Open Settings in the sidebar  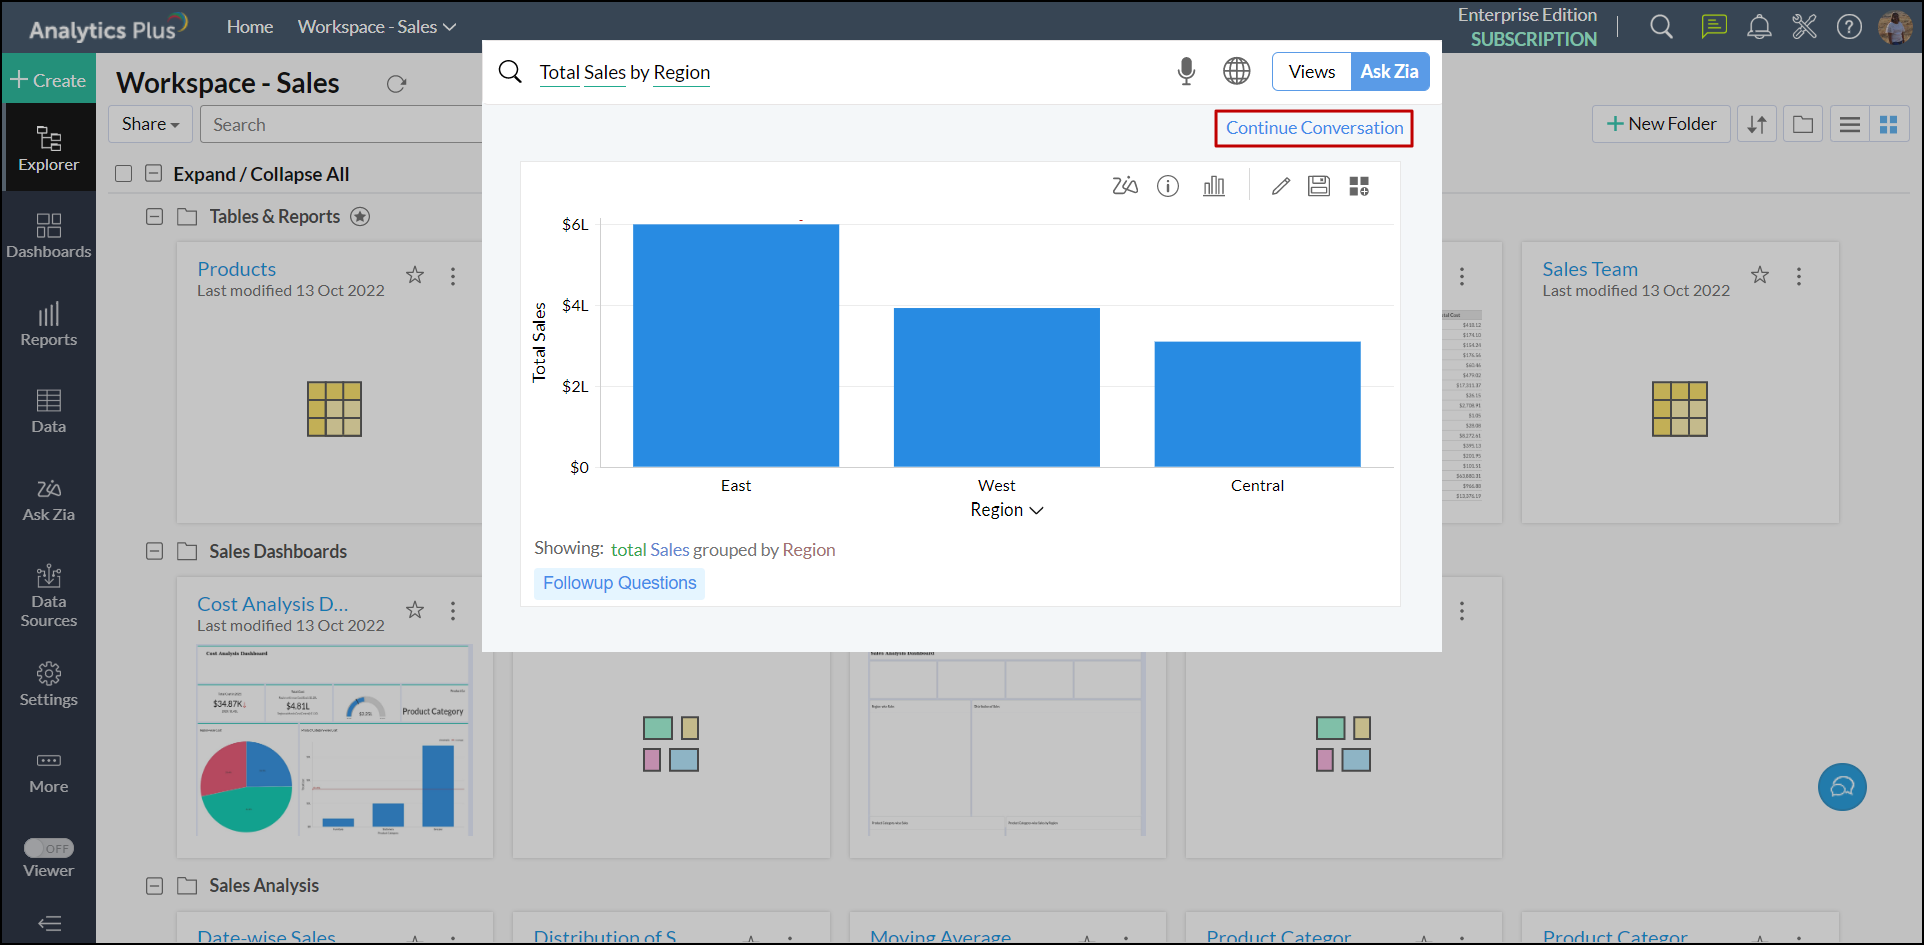[49, 684]
